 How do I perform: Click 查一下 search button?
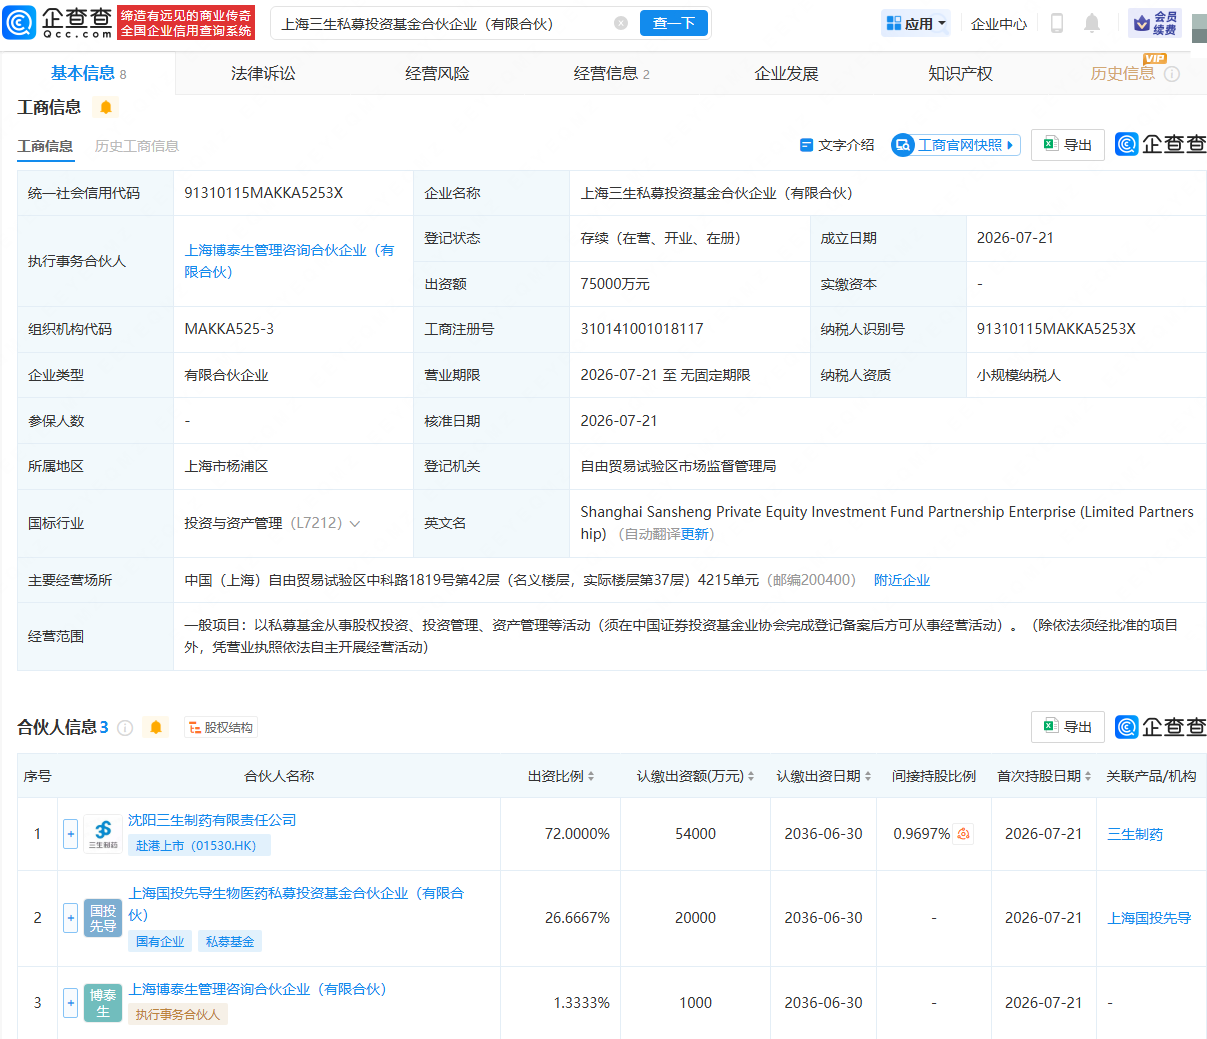pyautogui.click(x=674, y=23)
